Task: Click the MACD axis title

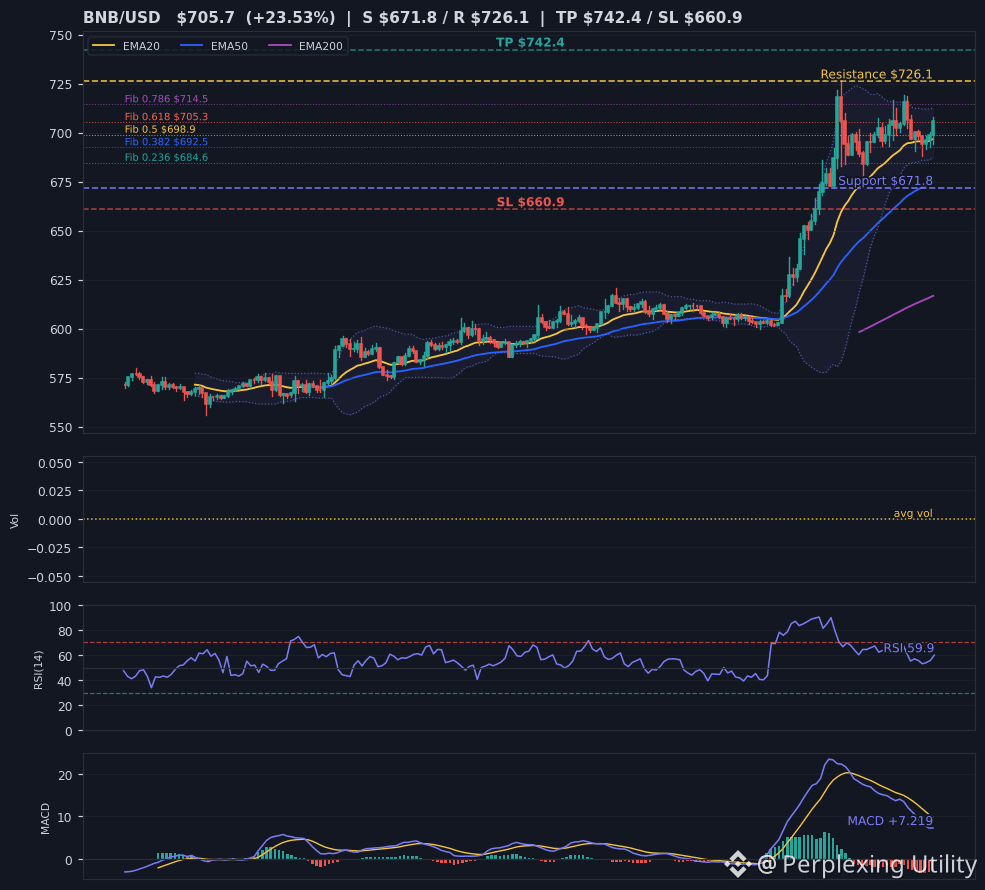Action: 45,818
